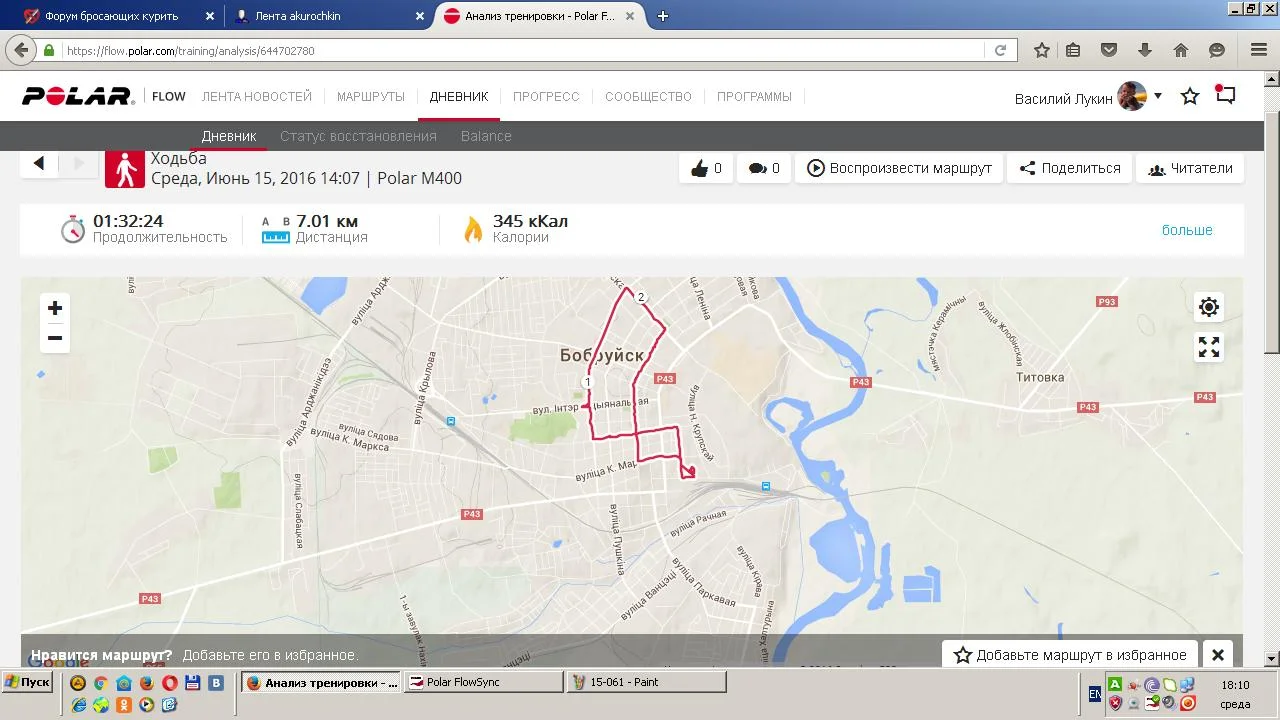Zoom in on the map
This screenshot has height=720, width=1280.
click(55, 308)
